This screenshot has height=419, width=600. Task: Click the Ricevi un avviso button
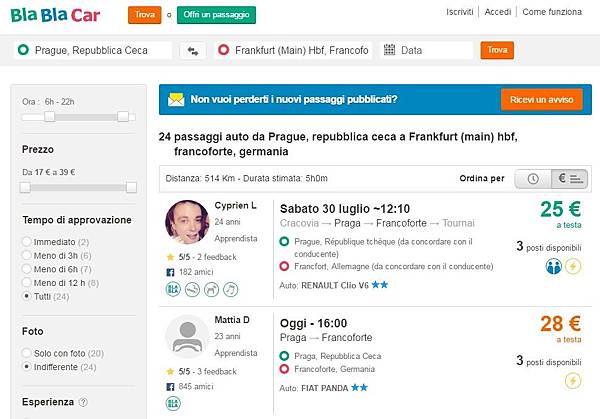(541, 100)
